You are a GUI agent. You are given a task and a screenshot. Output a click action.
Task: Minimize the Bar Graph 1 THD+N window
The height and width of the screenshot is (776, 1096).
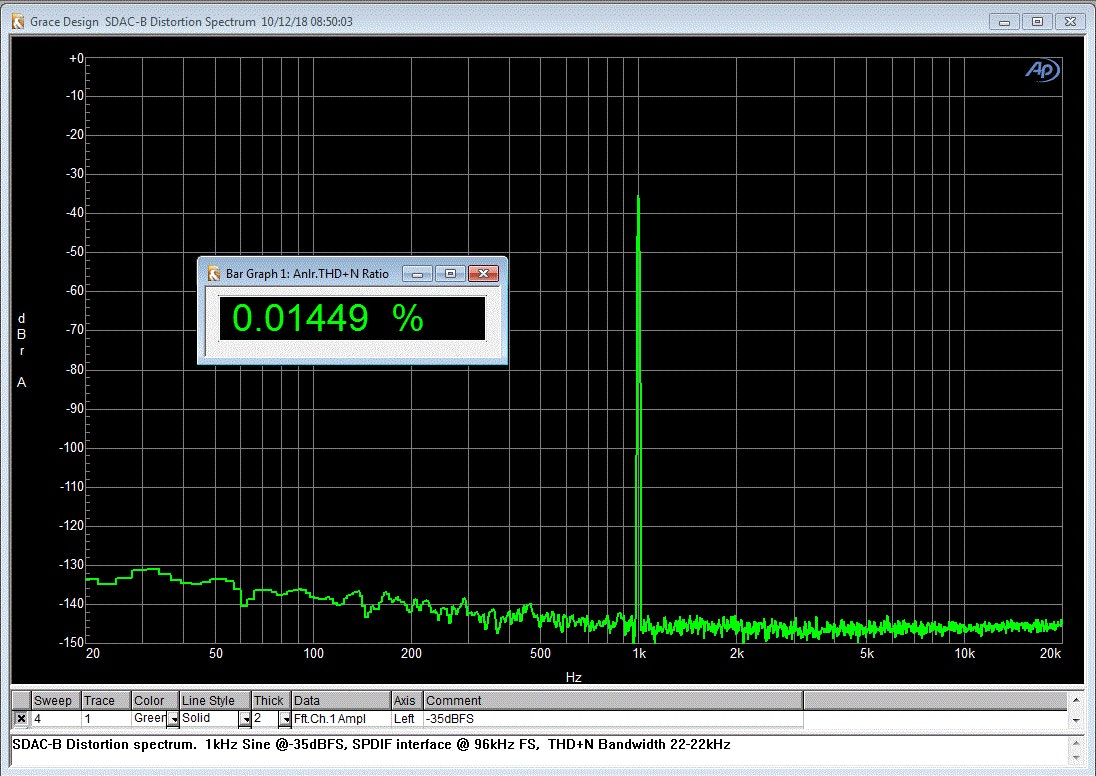[x=421, y=273]
